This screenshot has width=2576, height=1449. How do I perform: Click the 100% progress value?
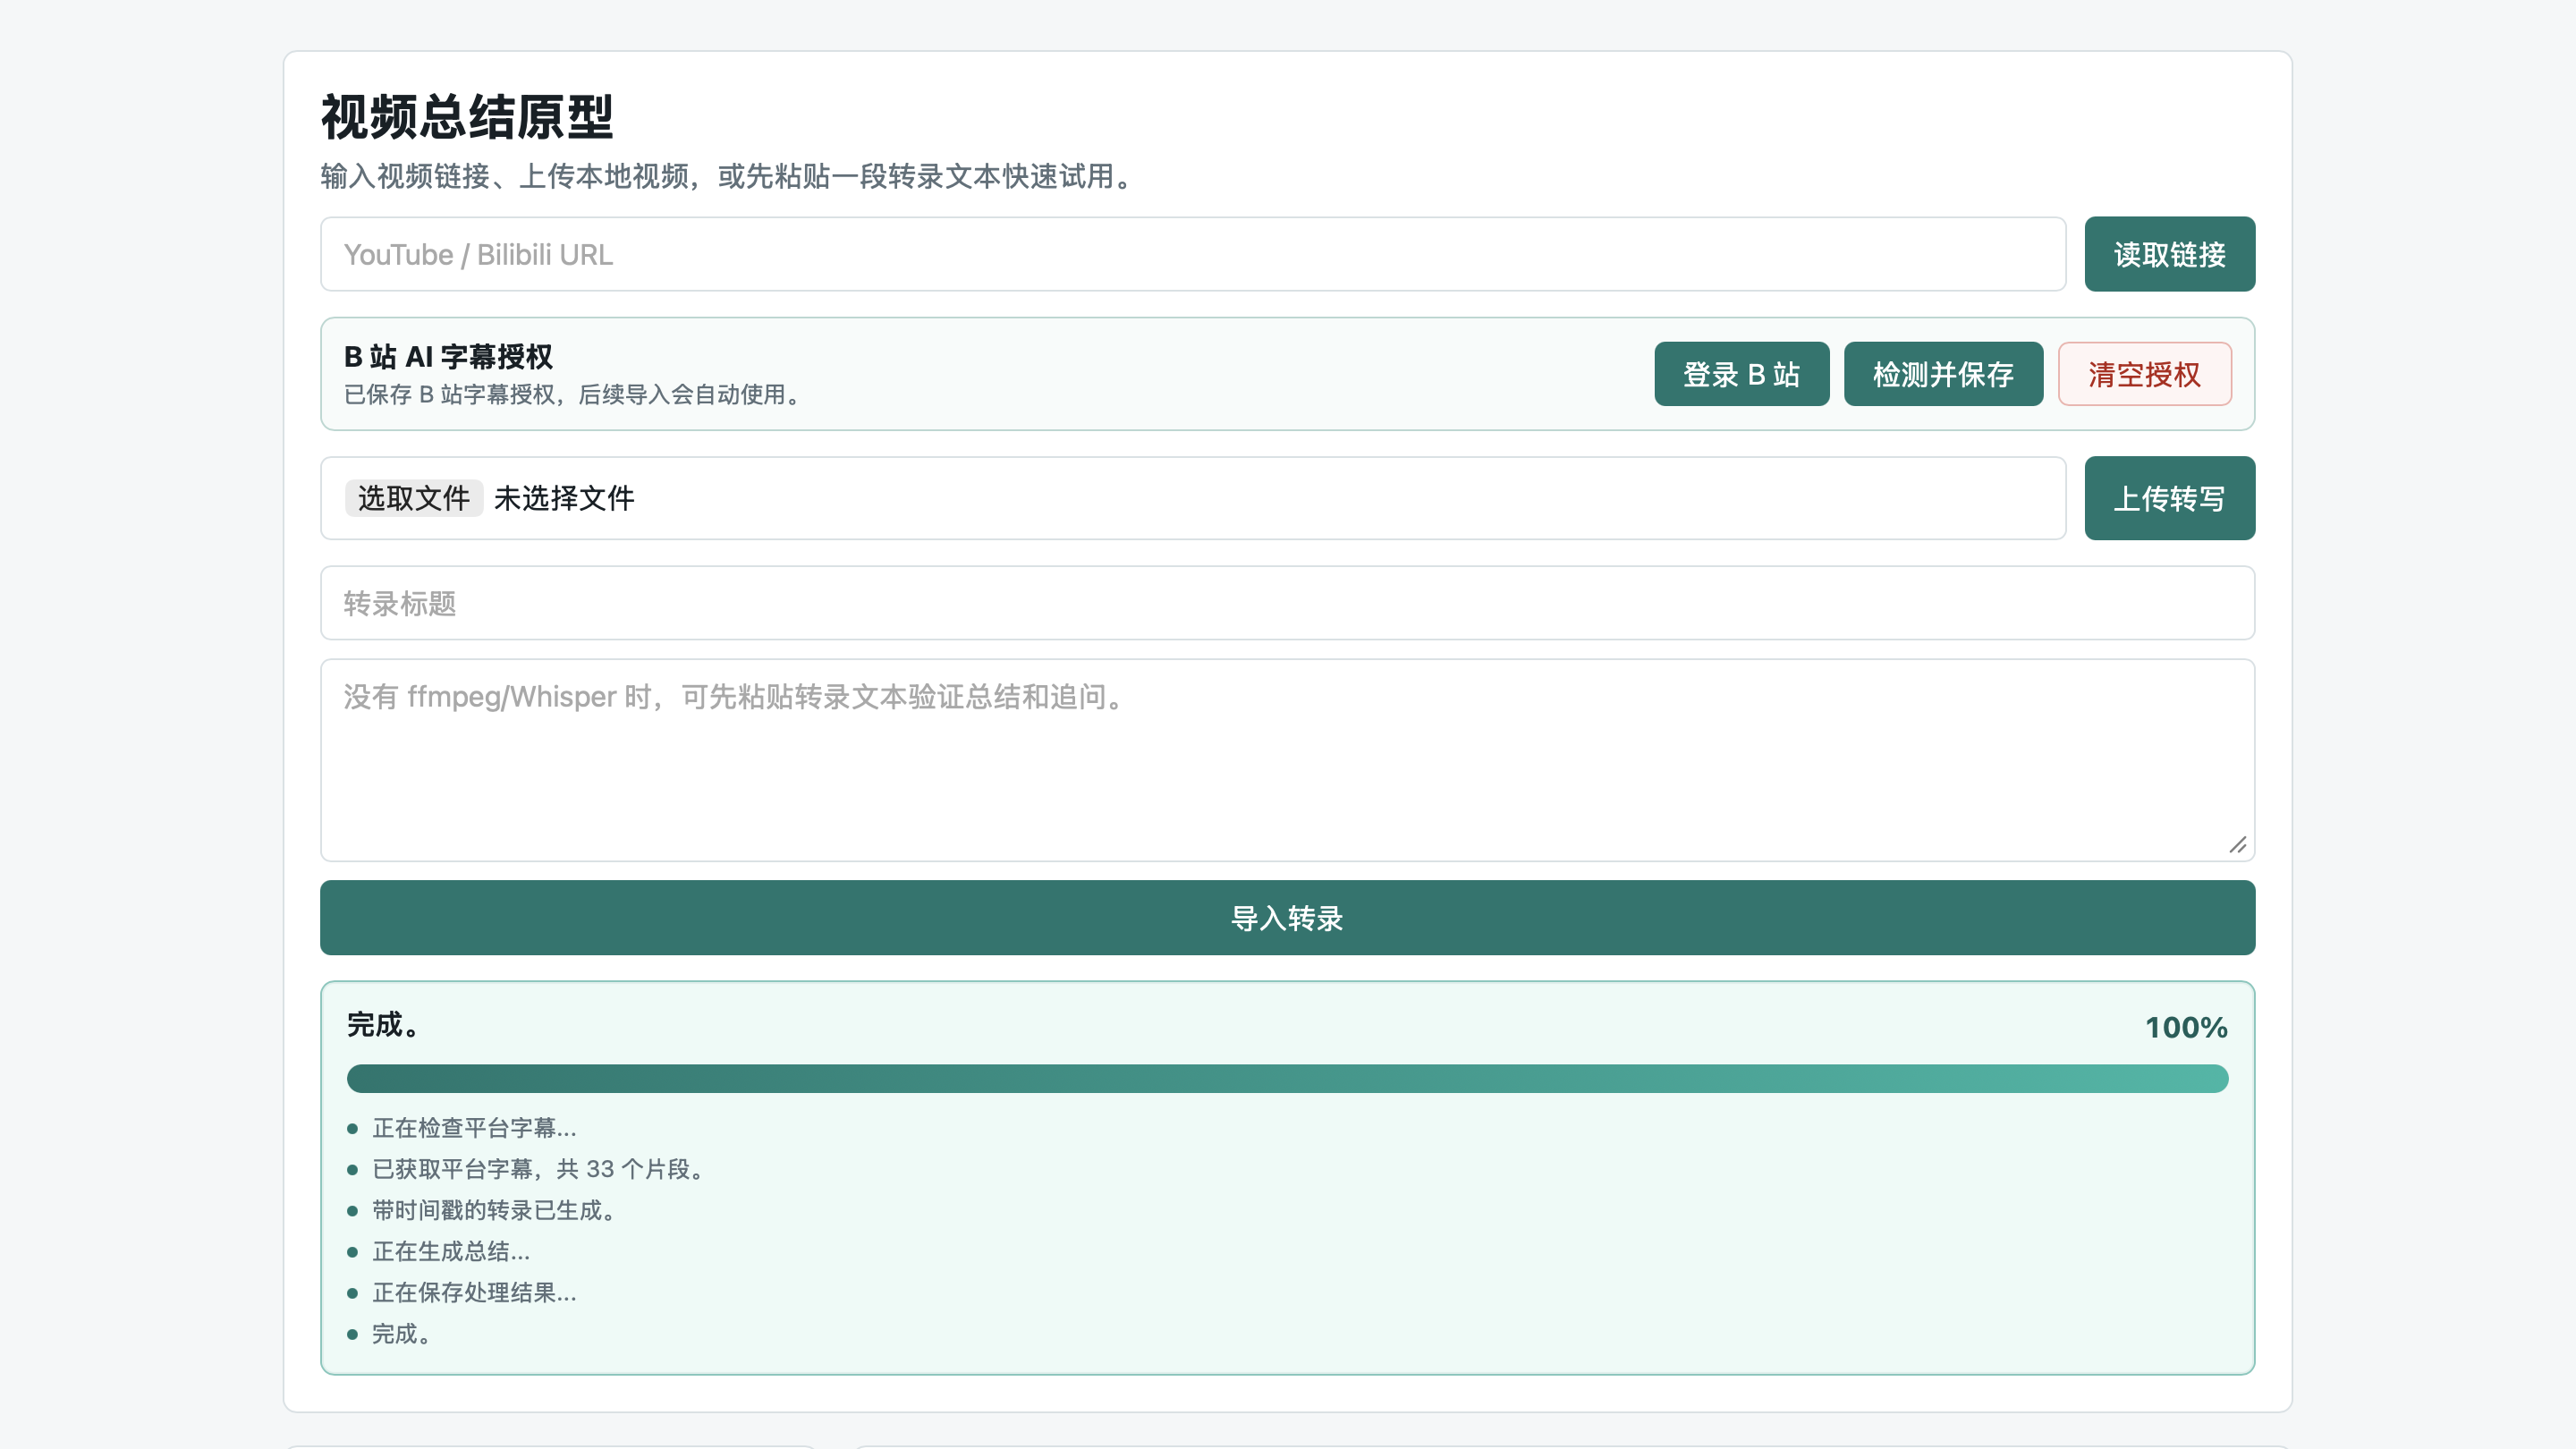[x=2185, y=1027]
